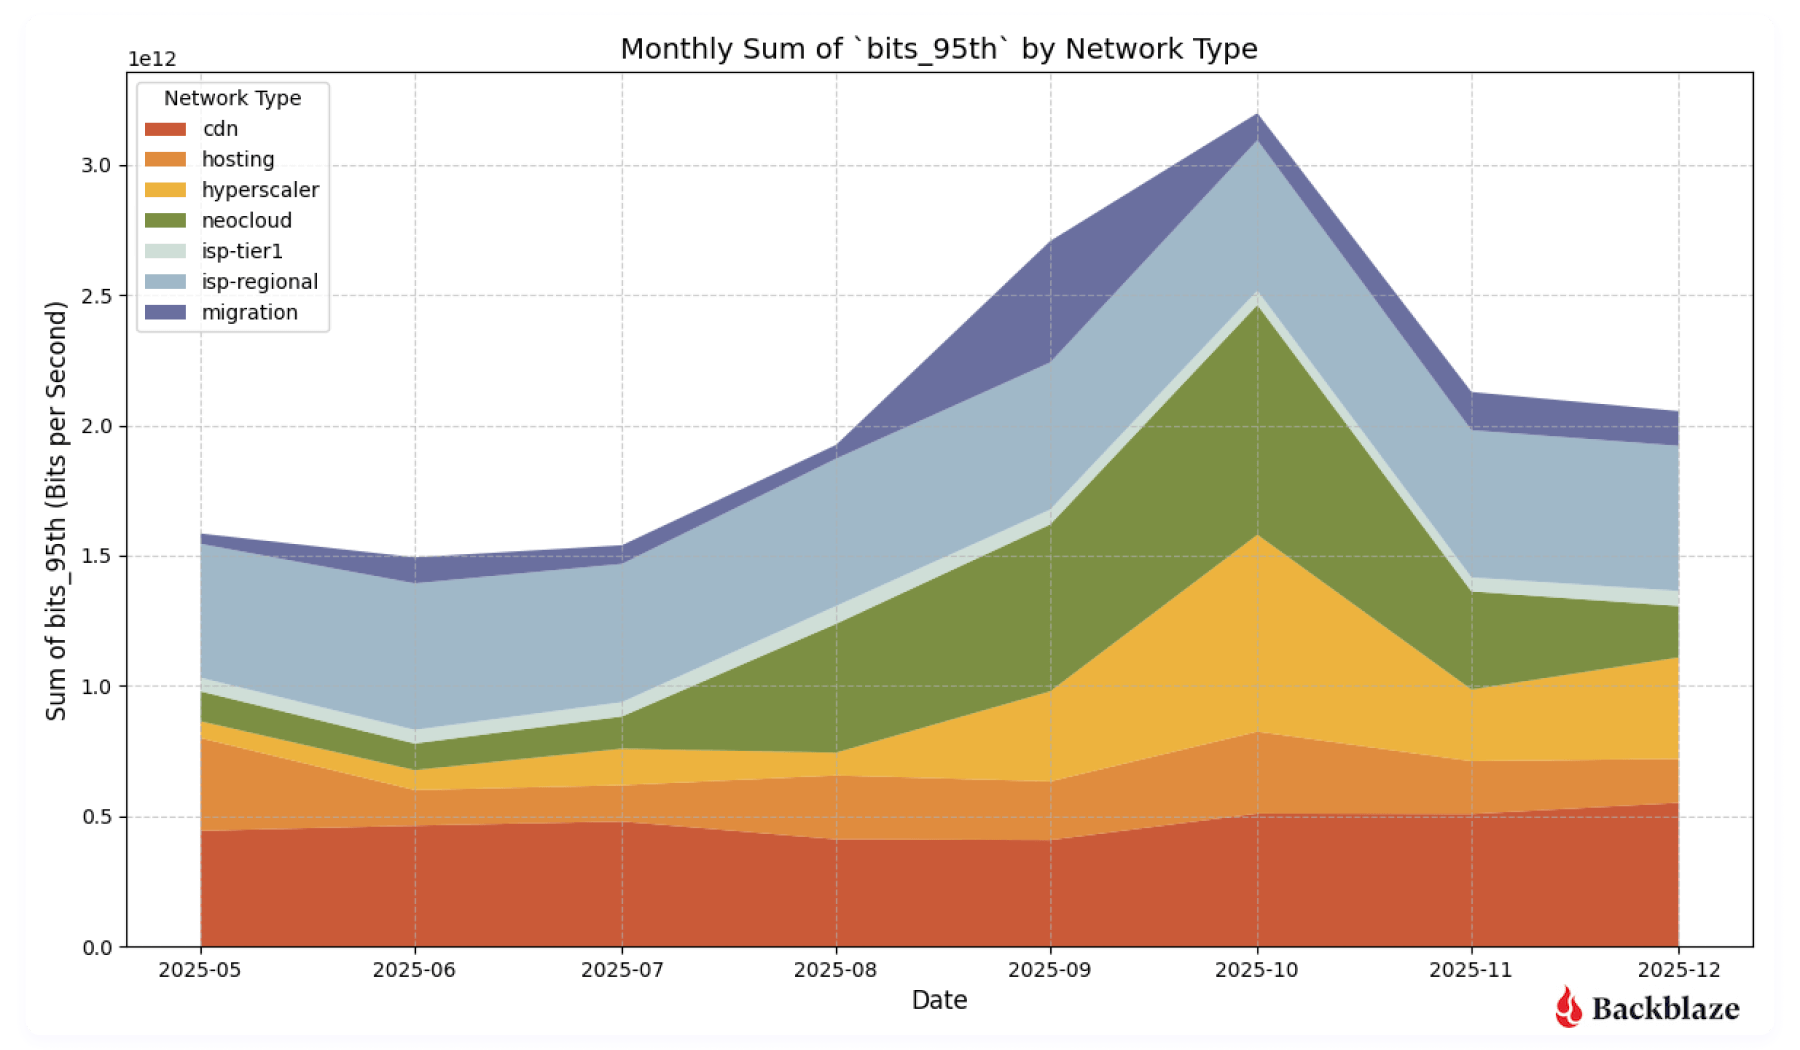The width and height of the screenshot is (1800, 1050).
Task: Click the cdn legend color marker
Action: (x=165, y=128)
